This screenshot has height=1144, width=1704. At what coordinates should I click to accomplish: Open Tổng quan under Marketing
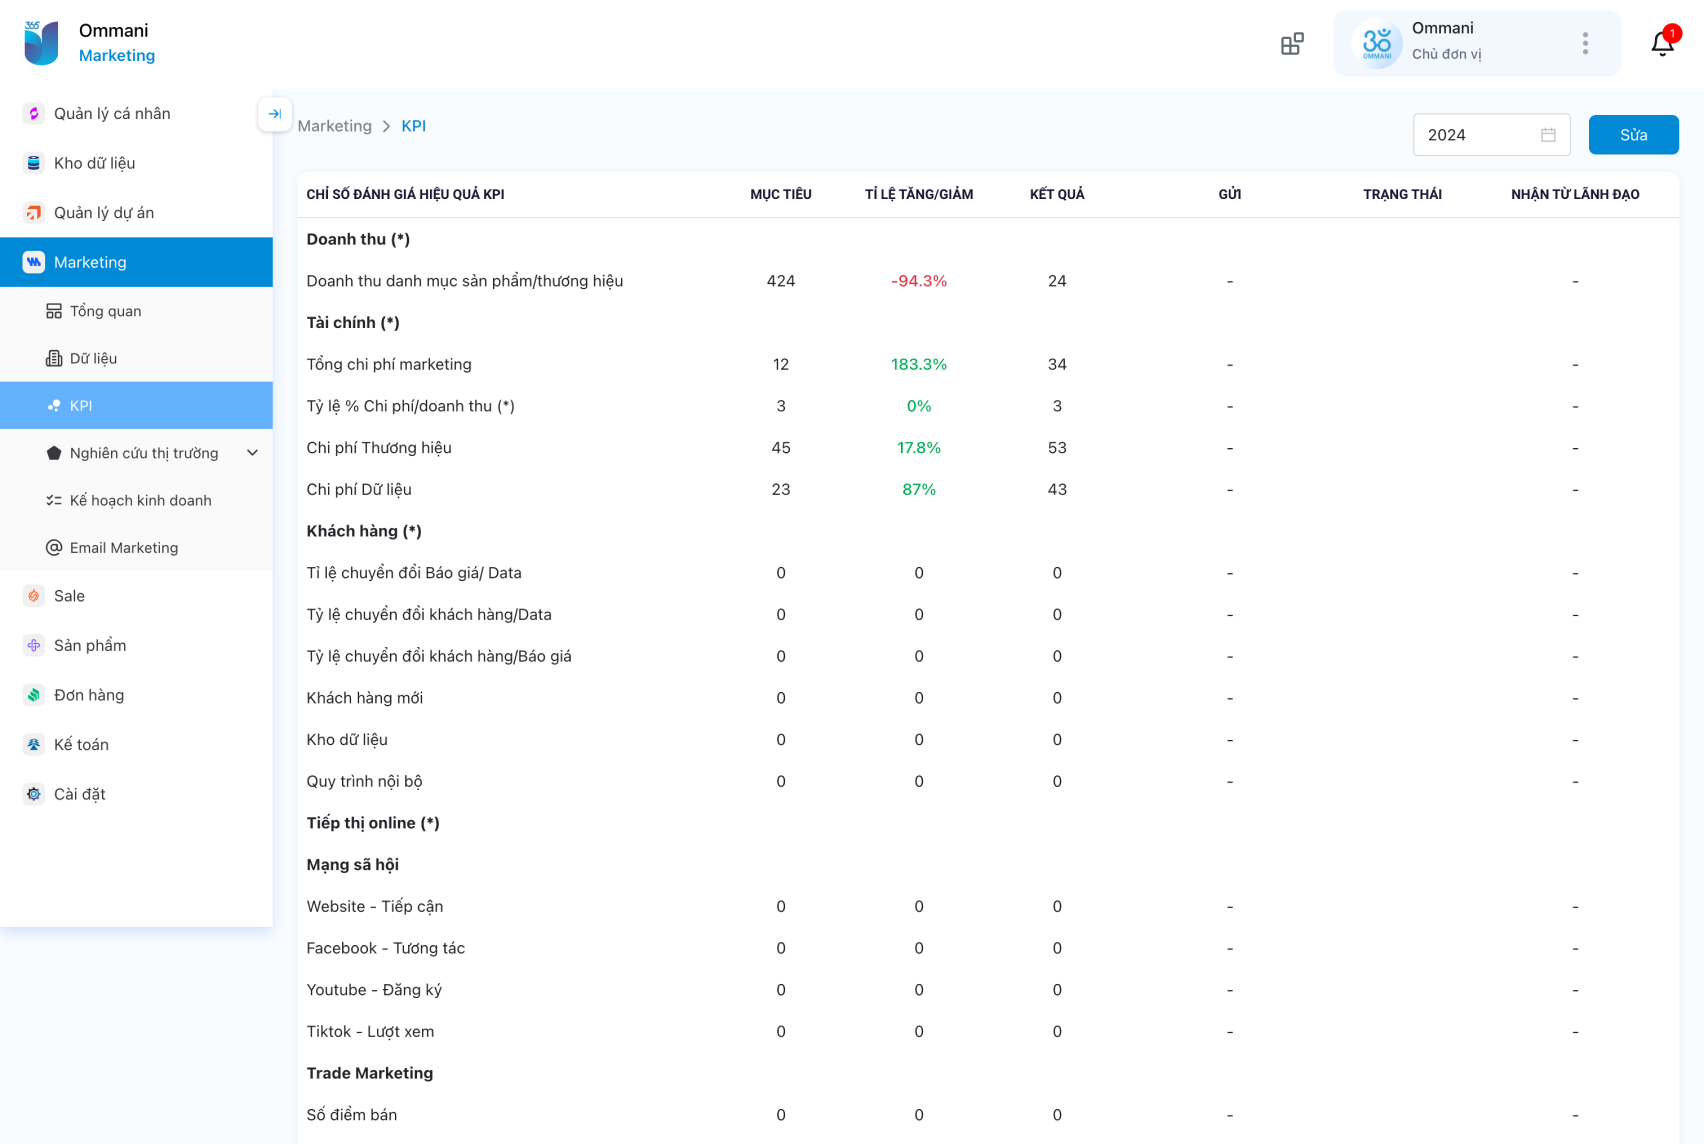[105, 311]
